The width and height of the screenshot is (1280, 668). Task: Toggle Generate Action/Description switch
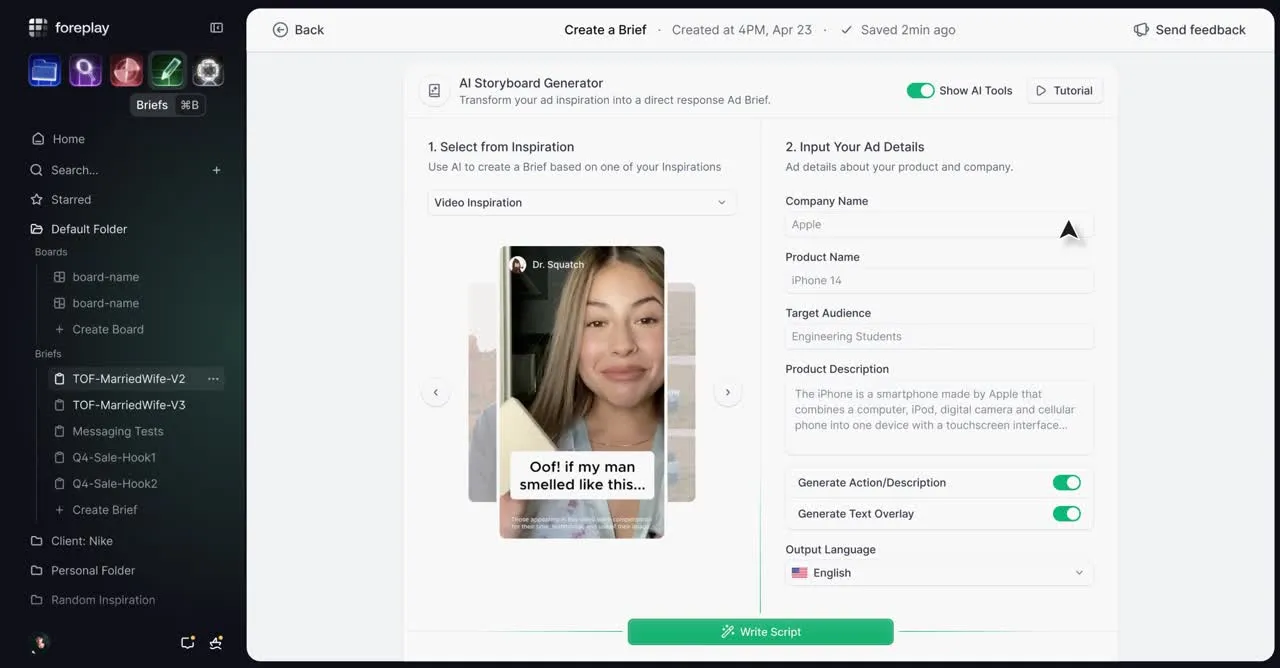[1067, 483]
